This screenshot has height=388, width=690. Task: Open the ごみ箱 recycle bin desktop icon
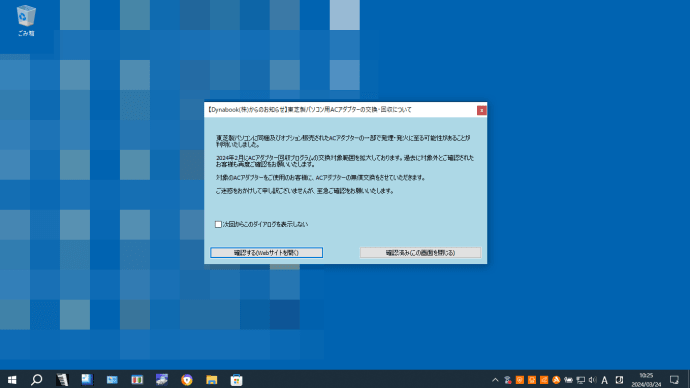(26, 20)
